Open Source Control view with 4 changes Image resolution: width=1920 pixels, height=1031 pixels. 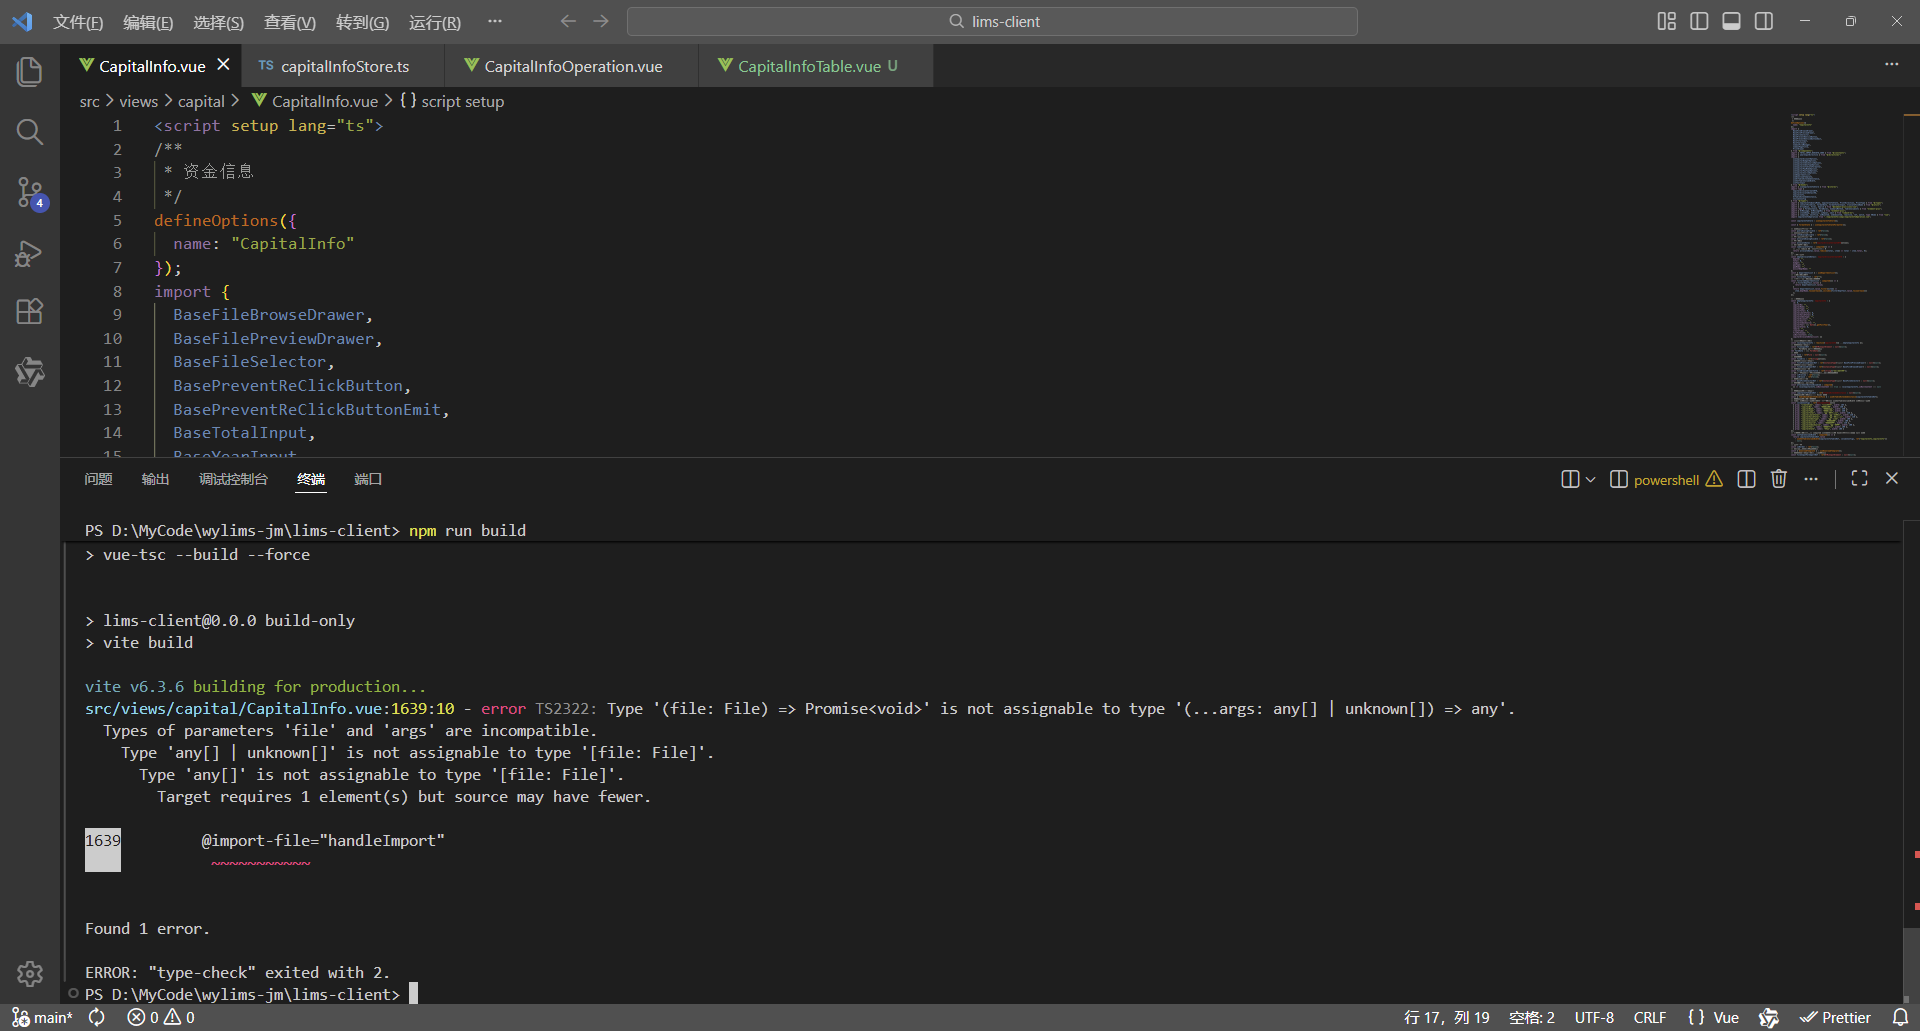tap(30, 192)
